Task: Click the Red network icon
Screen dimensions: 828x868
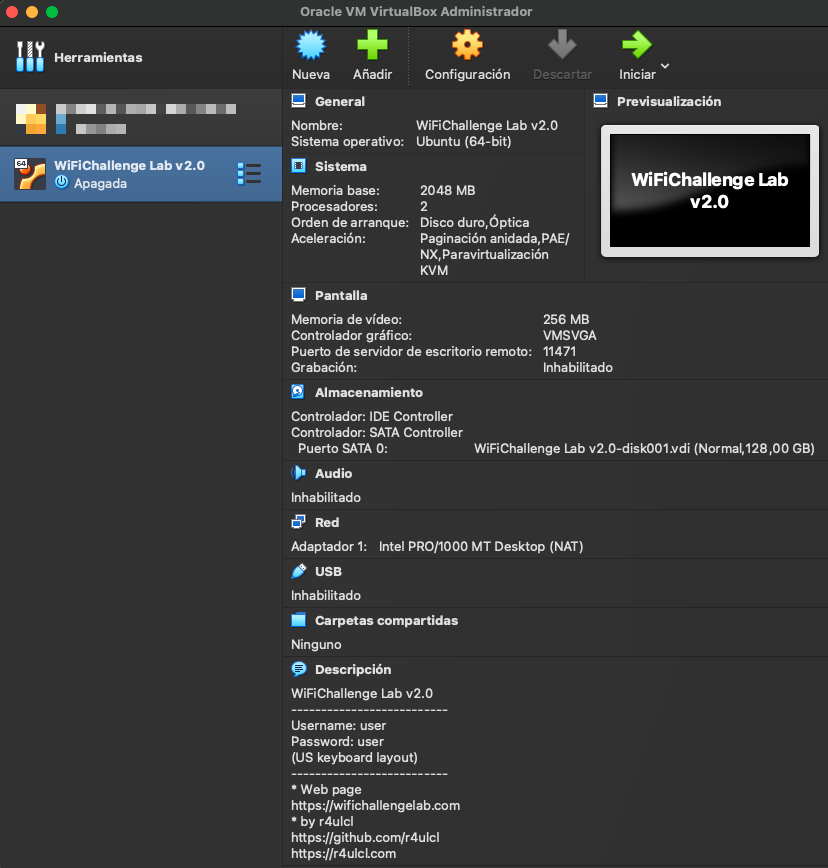Action: pyautogui.click(x=298, y=522)
